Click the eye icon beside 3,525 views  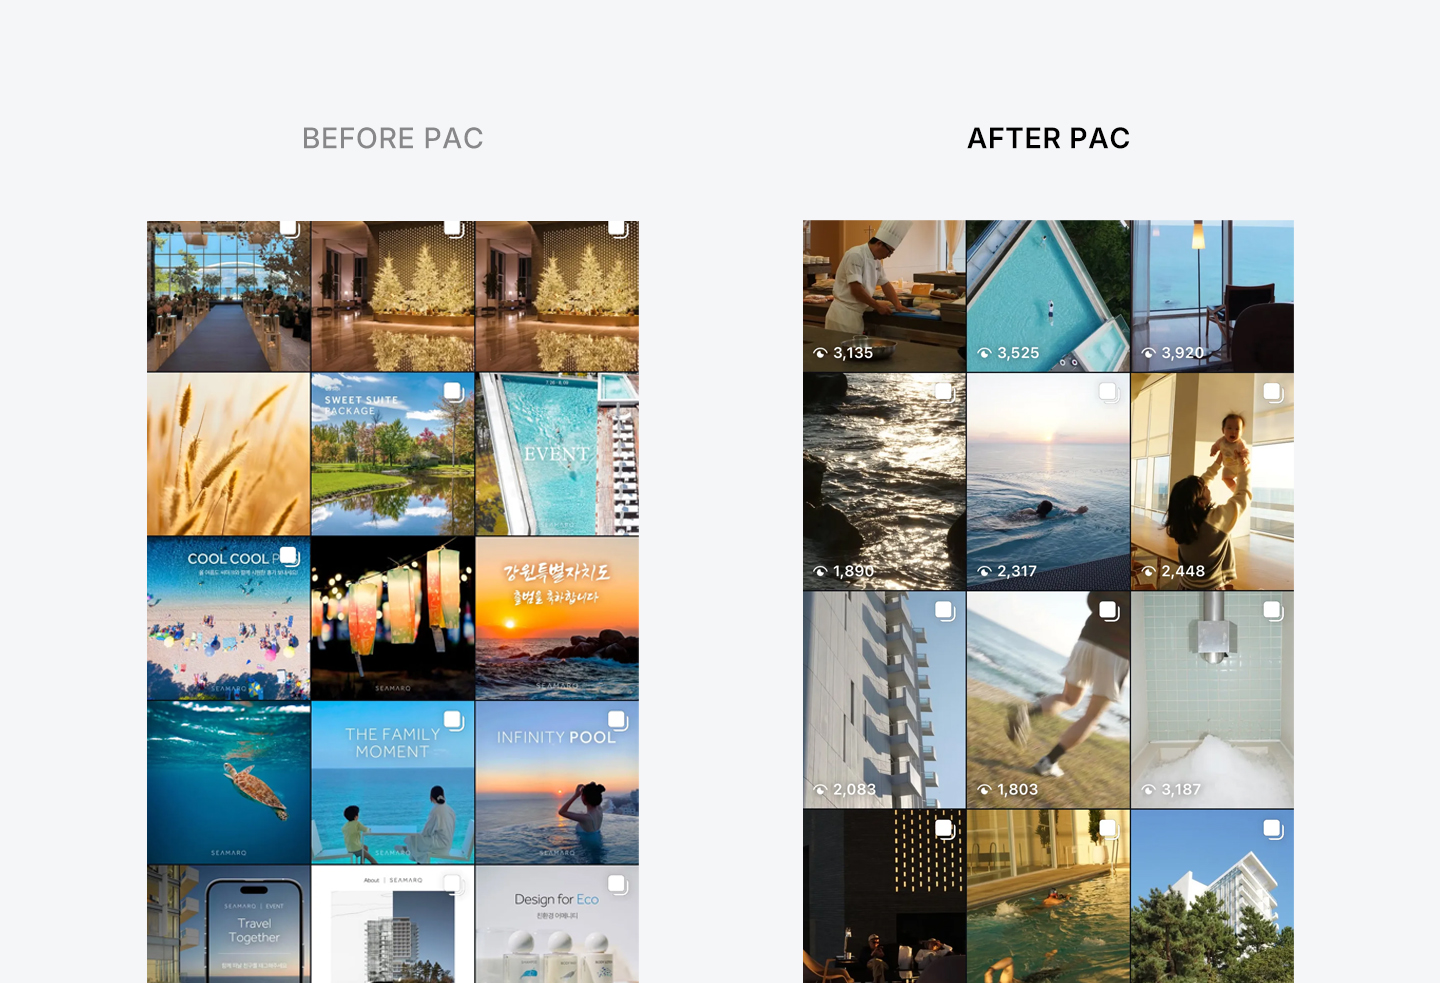point(984,353)
